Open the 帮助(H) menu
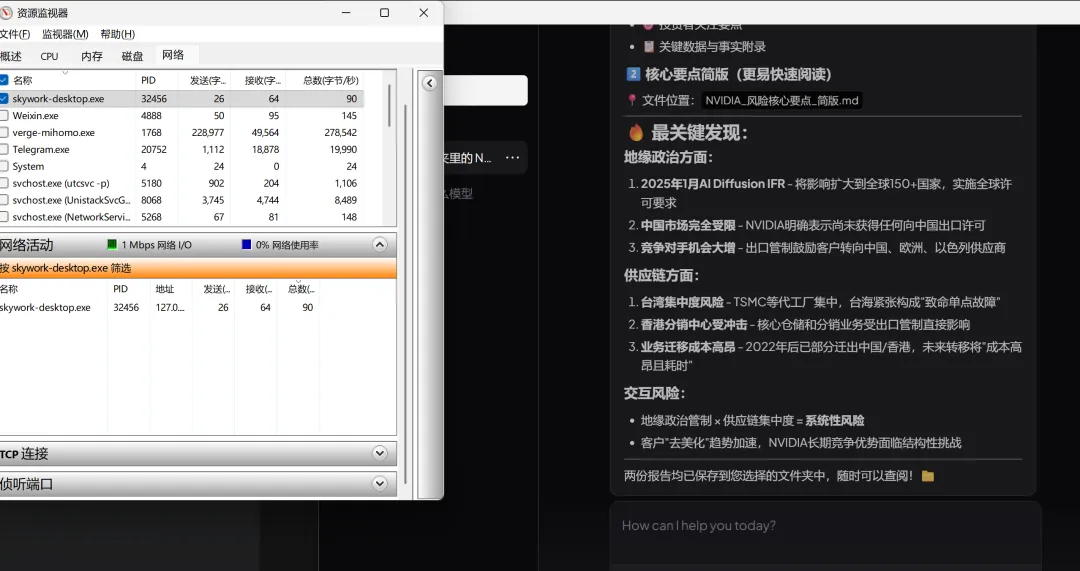The image size is (1080, 571). point(118,34)
